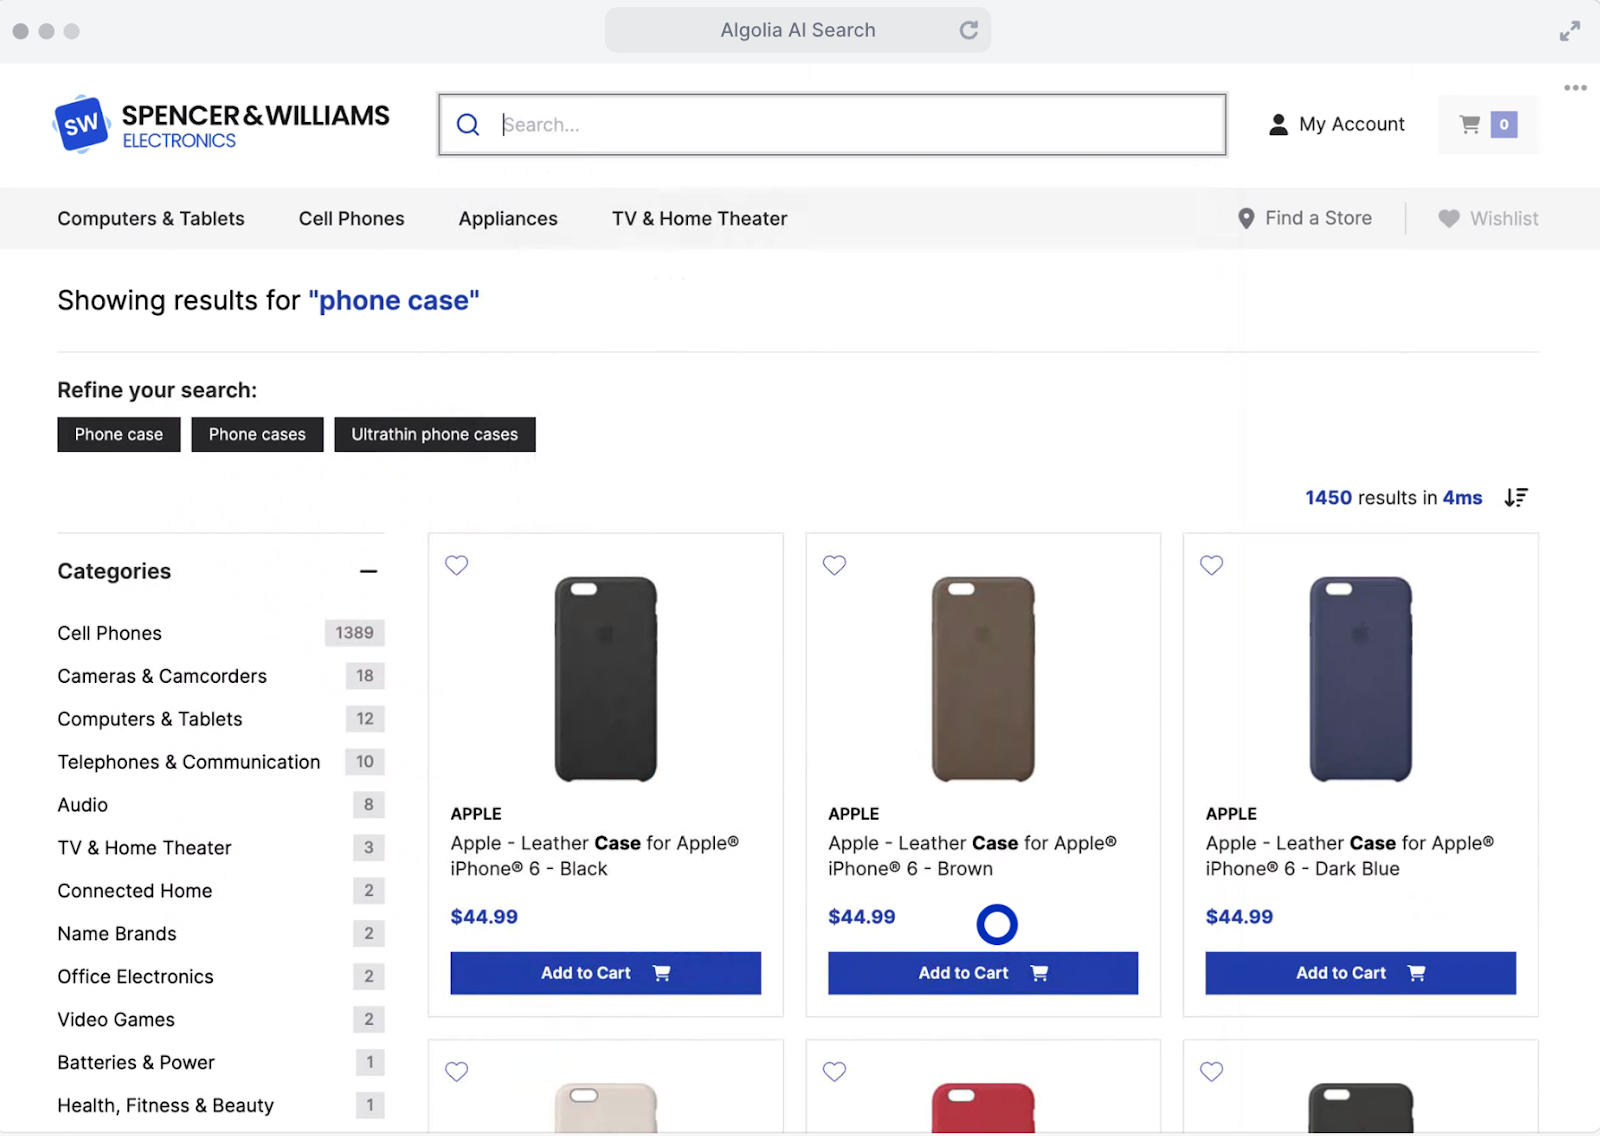Image resolution: width=1600 pixels, height=1136 pixels.
Task: Click the Spencer & Williams logo
Action: [220, 124]
